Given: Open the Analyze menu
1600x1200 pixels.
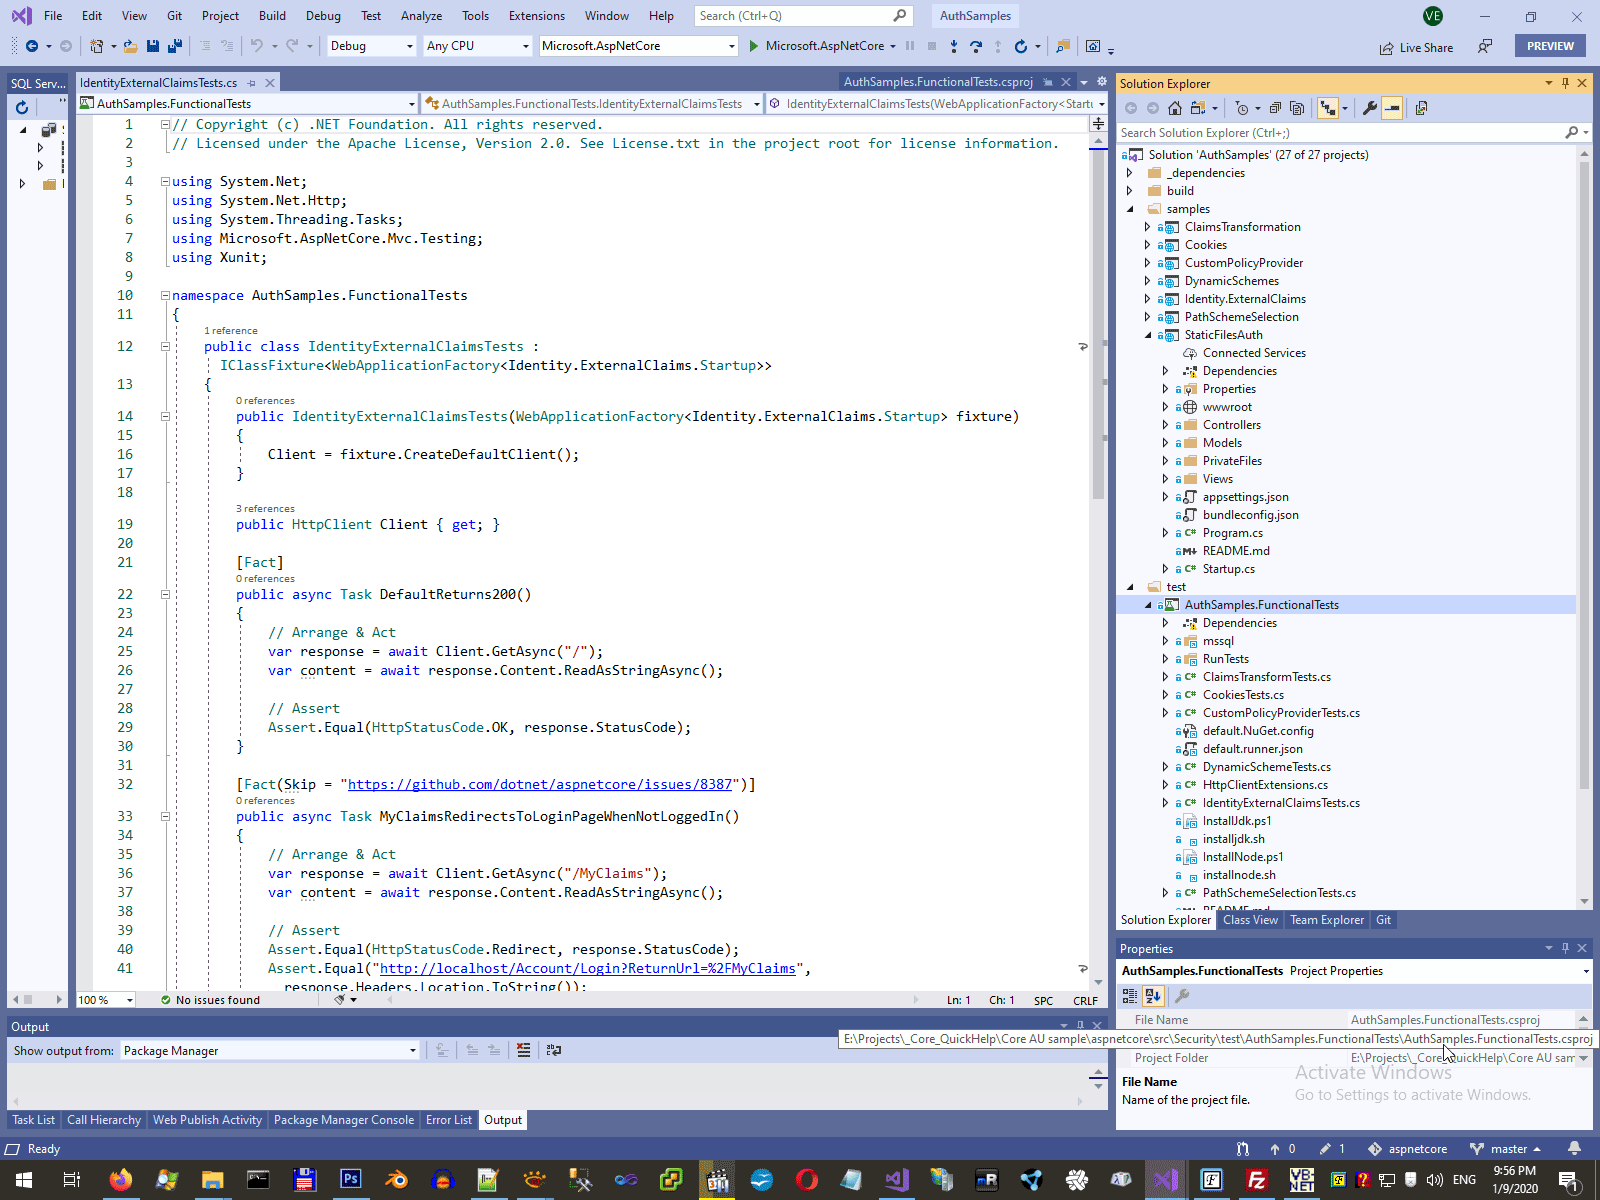Looking at the screenshot, I should coord(421,16).
